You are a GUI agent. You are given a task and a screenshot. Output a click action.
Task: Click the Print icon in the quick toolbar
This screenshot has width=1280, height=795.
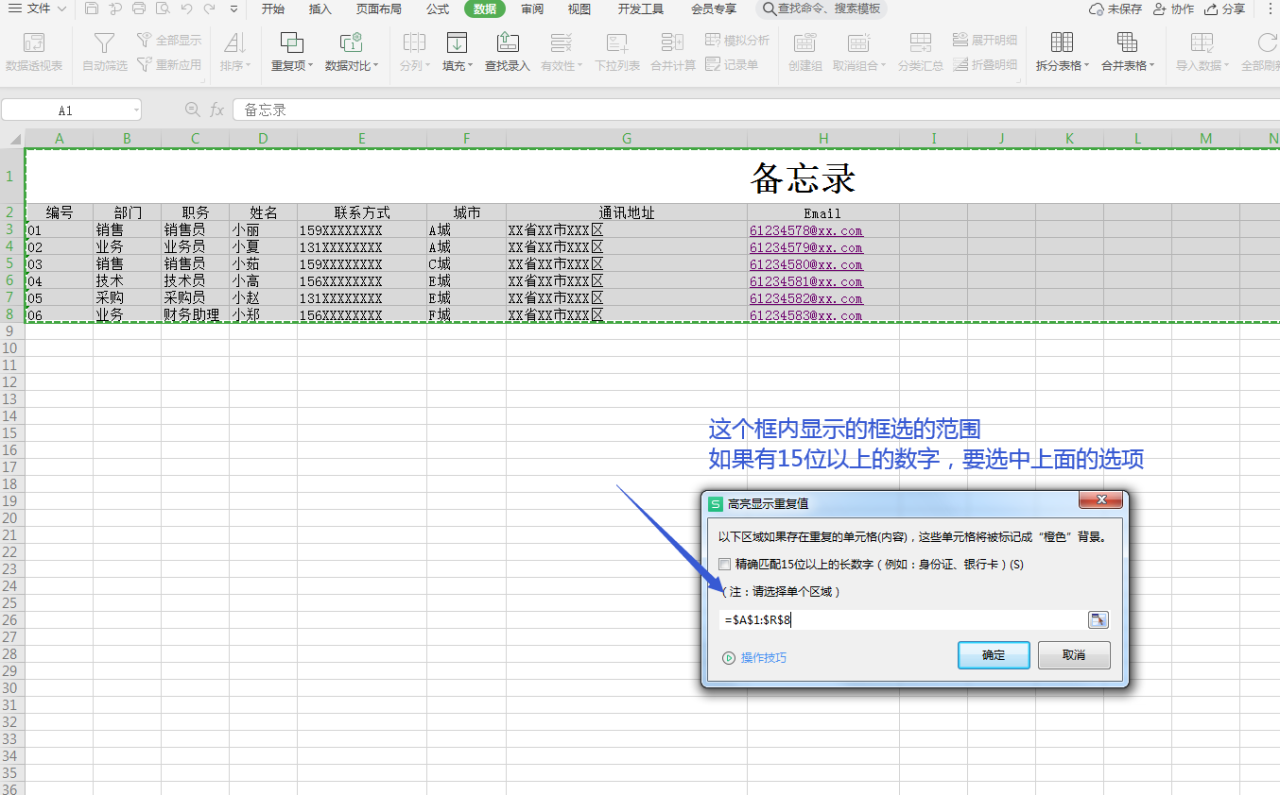(139, 9)
